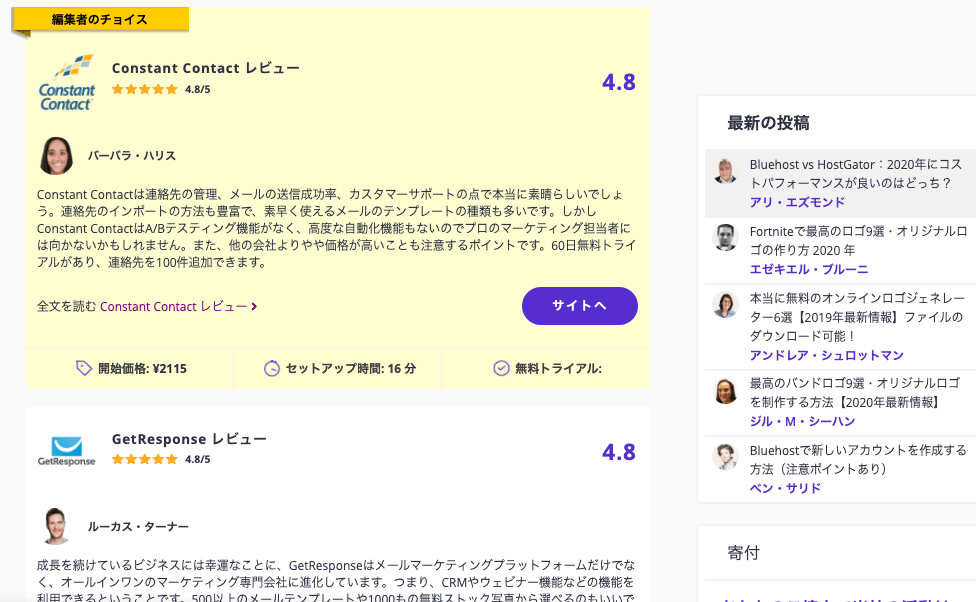Click the checkmark icon beside 無料トライアル
Image resolution: width=976 pixels, height=602 pixels.
[501, 369]
